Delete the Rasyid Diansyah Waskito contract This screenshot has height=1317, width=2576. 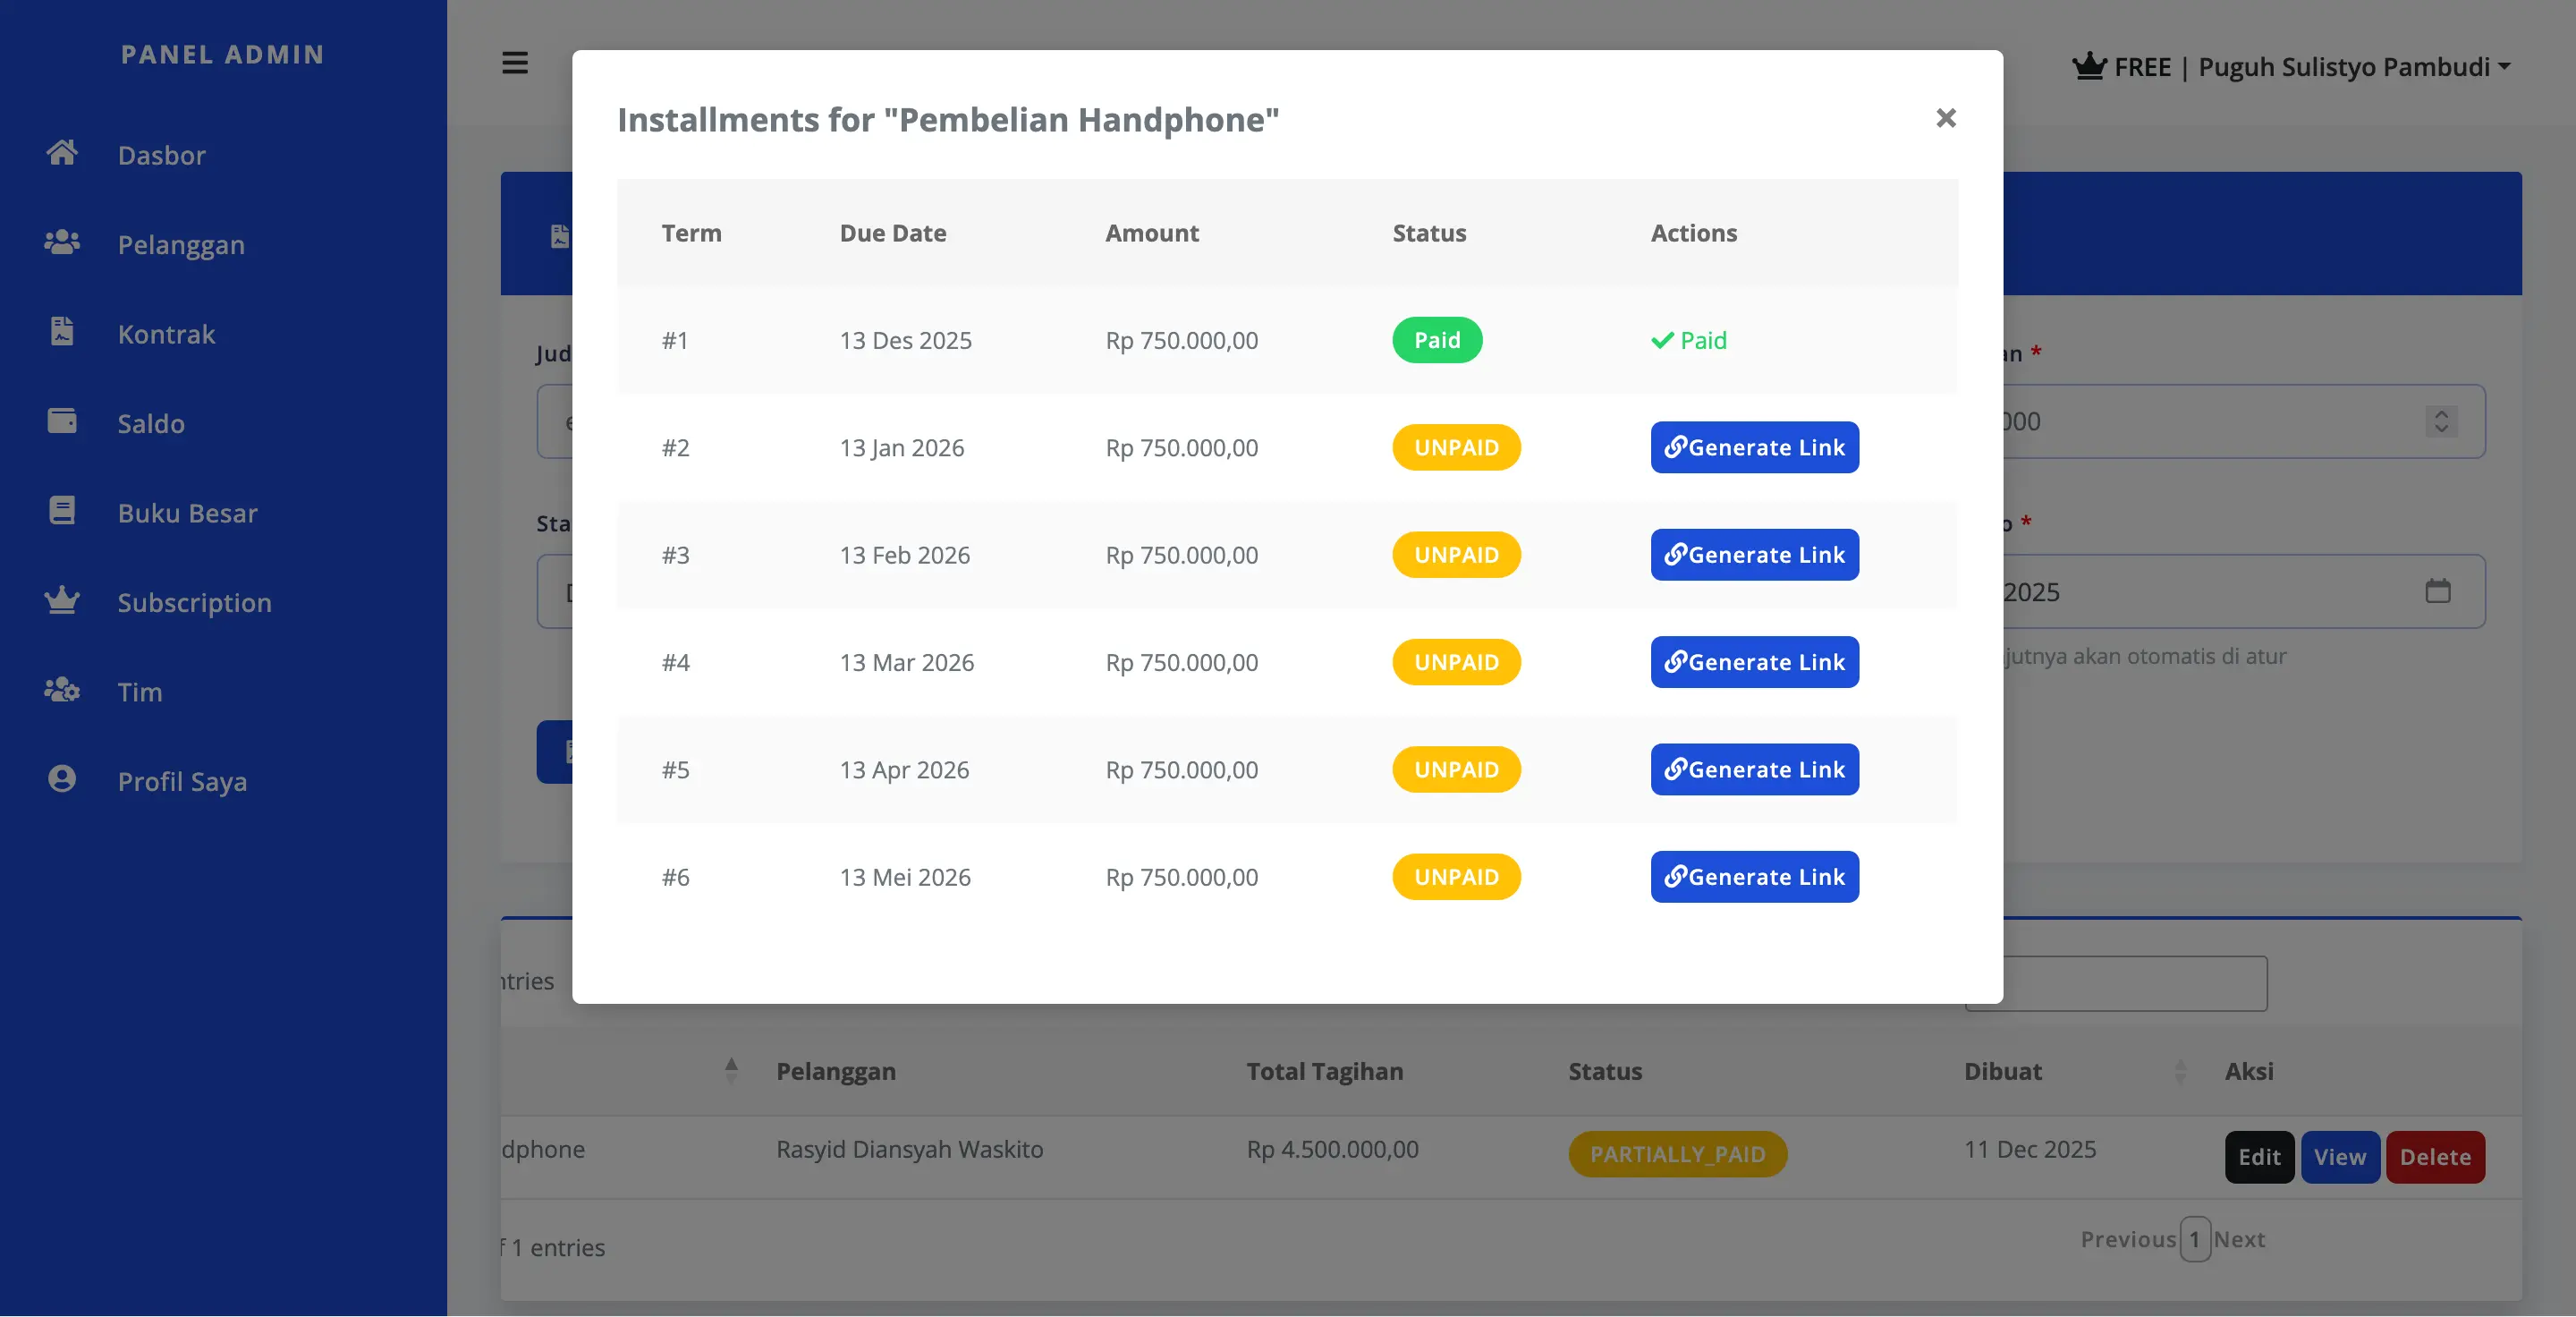click(2435, 1157)
